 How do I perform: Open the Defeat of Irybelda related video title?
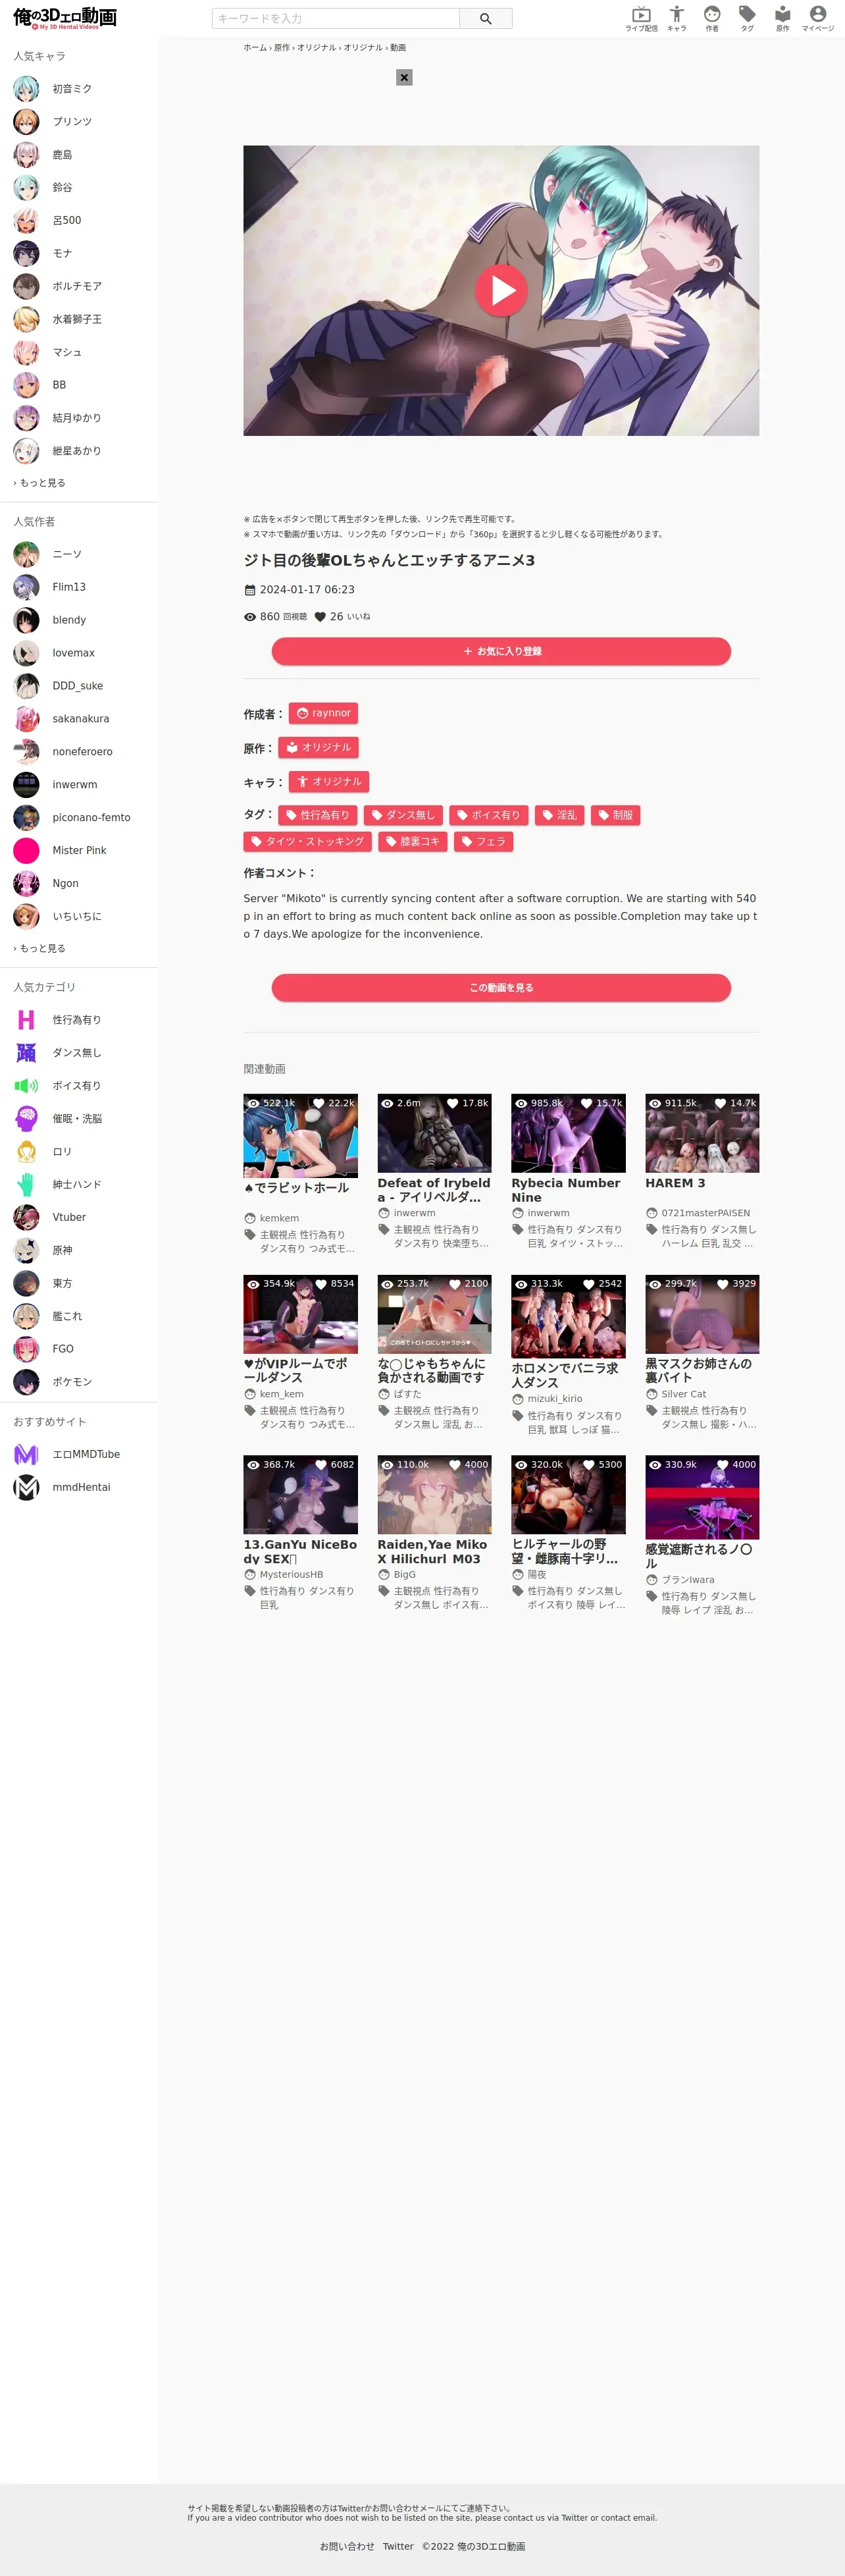[434, 1190]
